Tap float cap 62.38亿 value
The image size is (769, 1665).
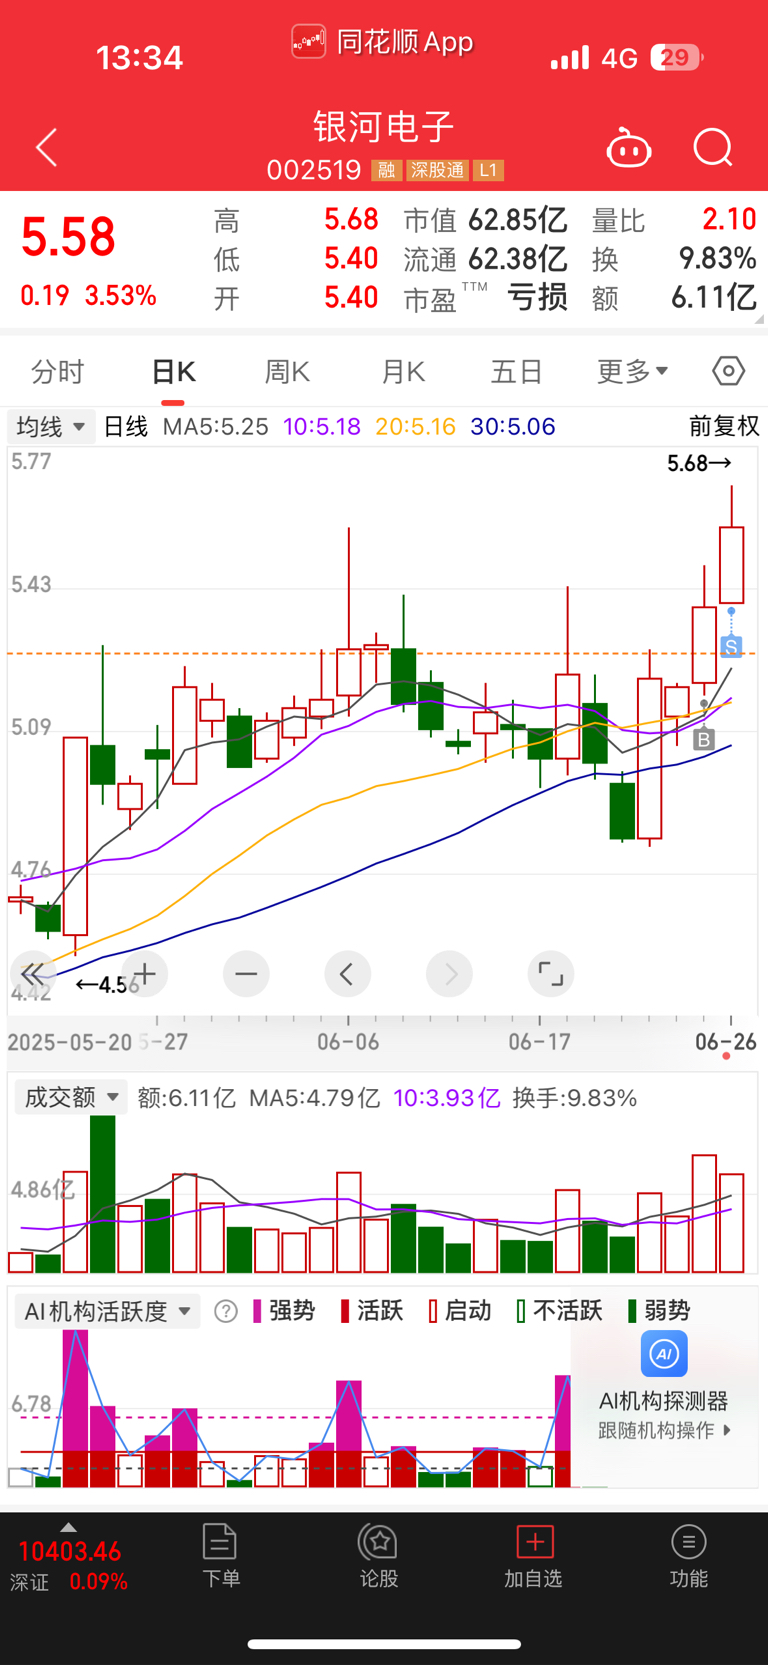pos(518,259)
